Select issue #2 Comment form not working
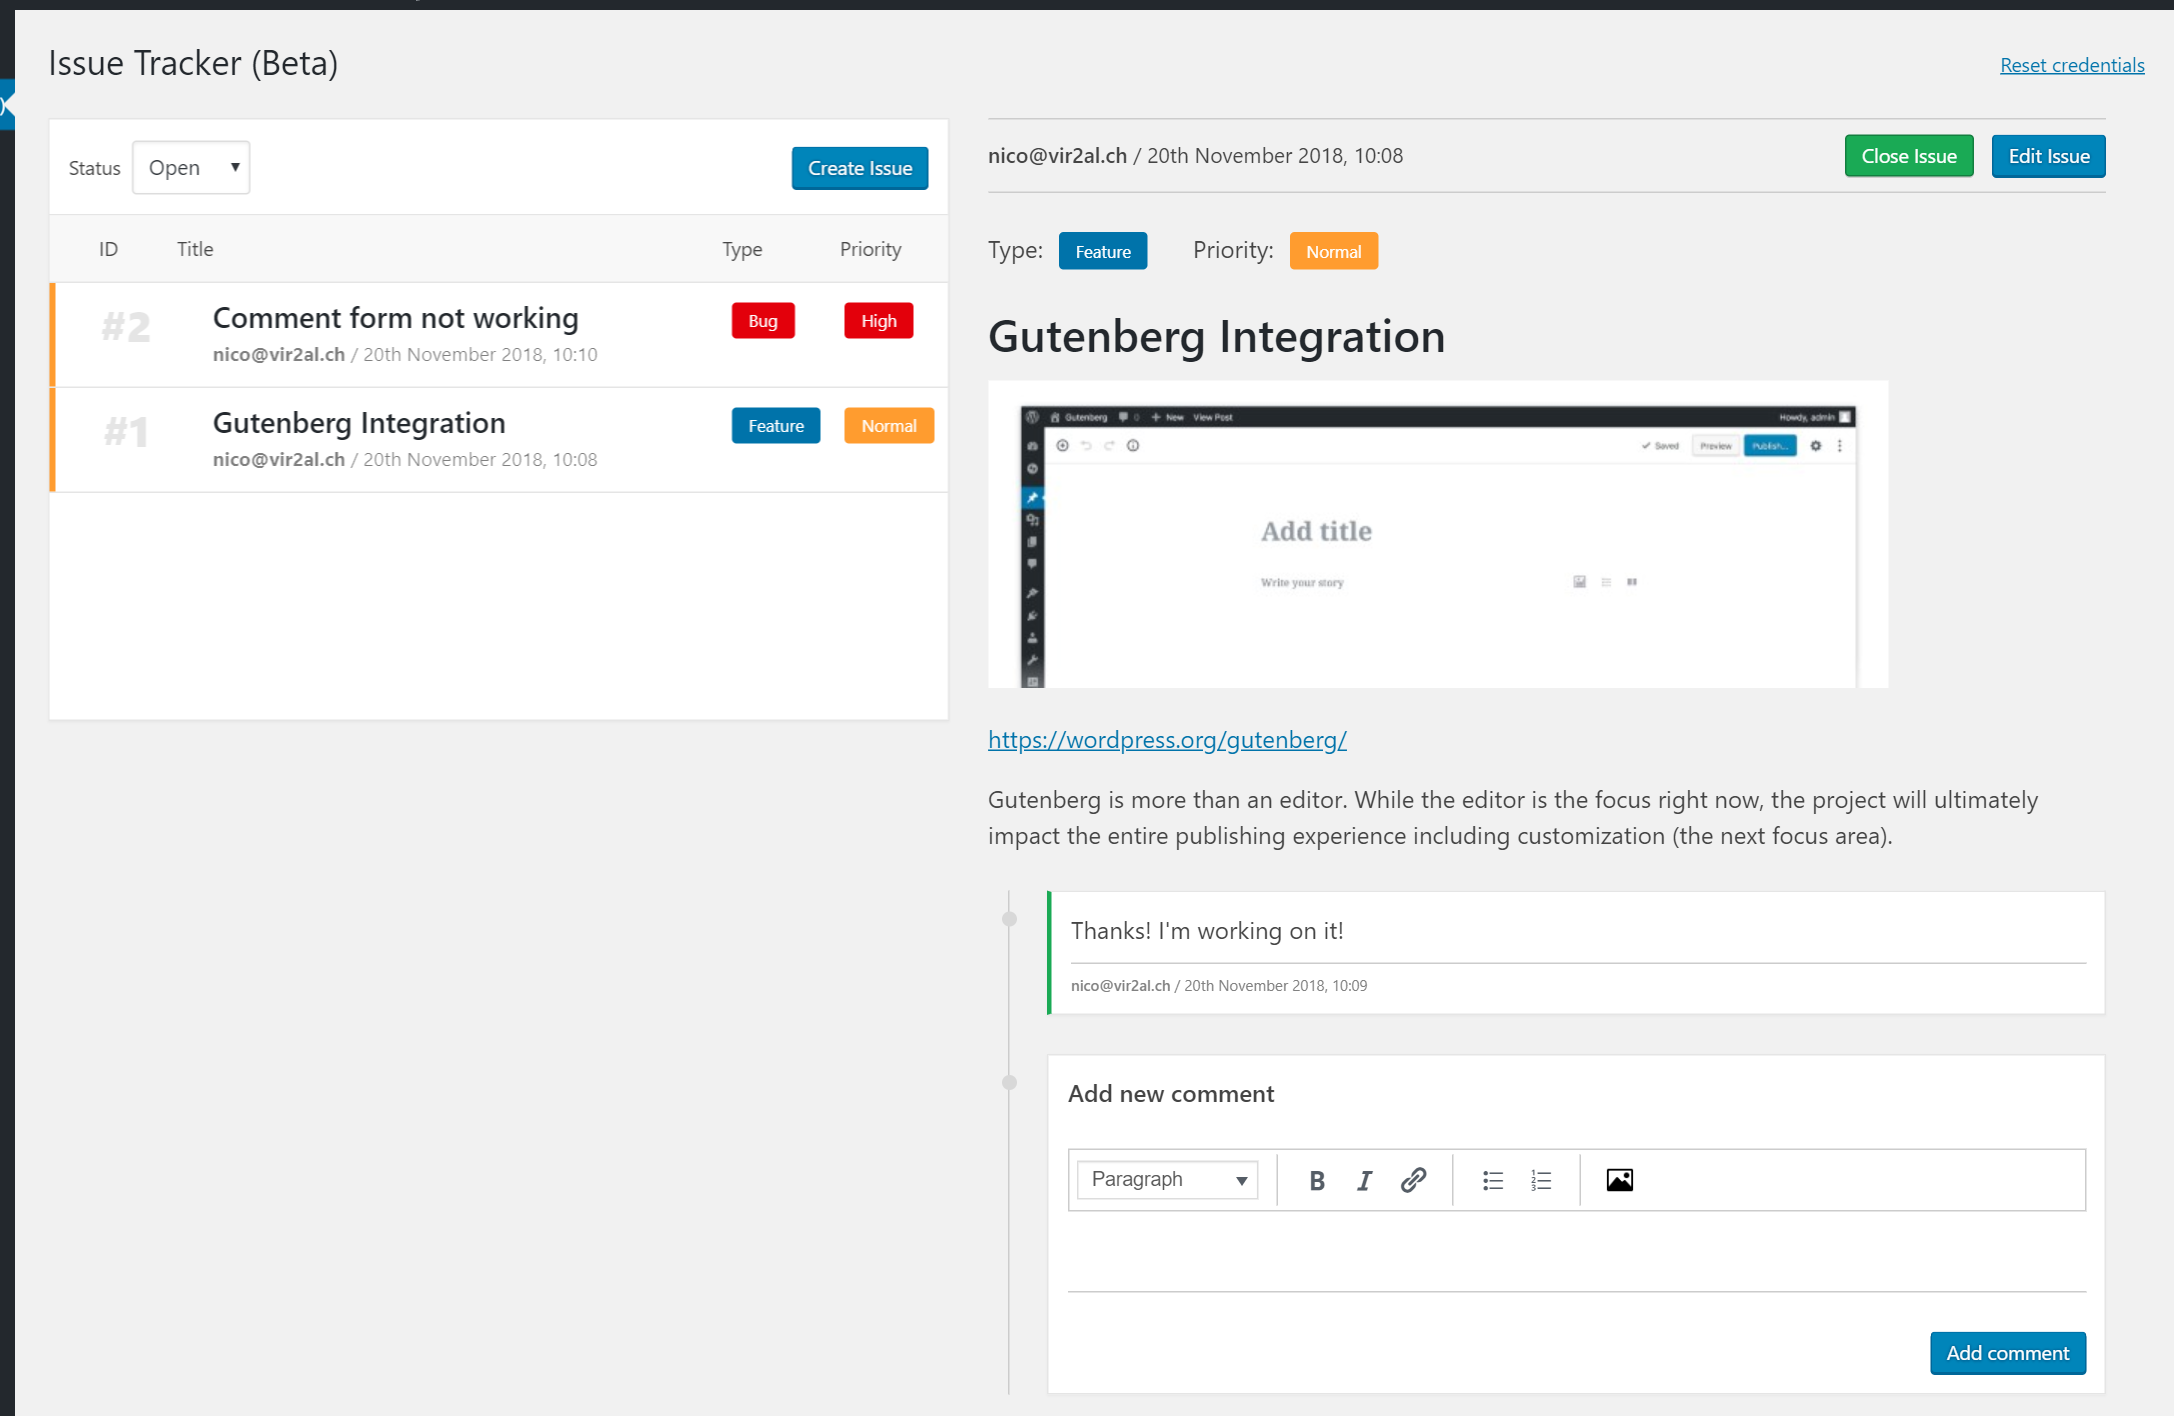The width and height of the screenshot is (2174, 1416). pos(498,335)
